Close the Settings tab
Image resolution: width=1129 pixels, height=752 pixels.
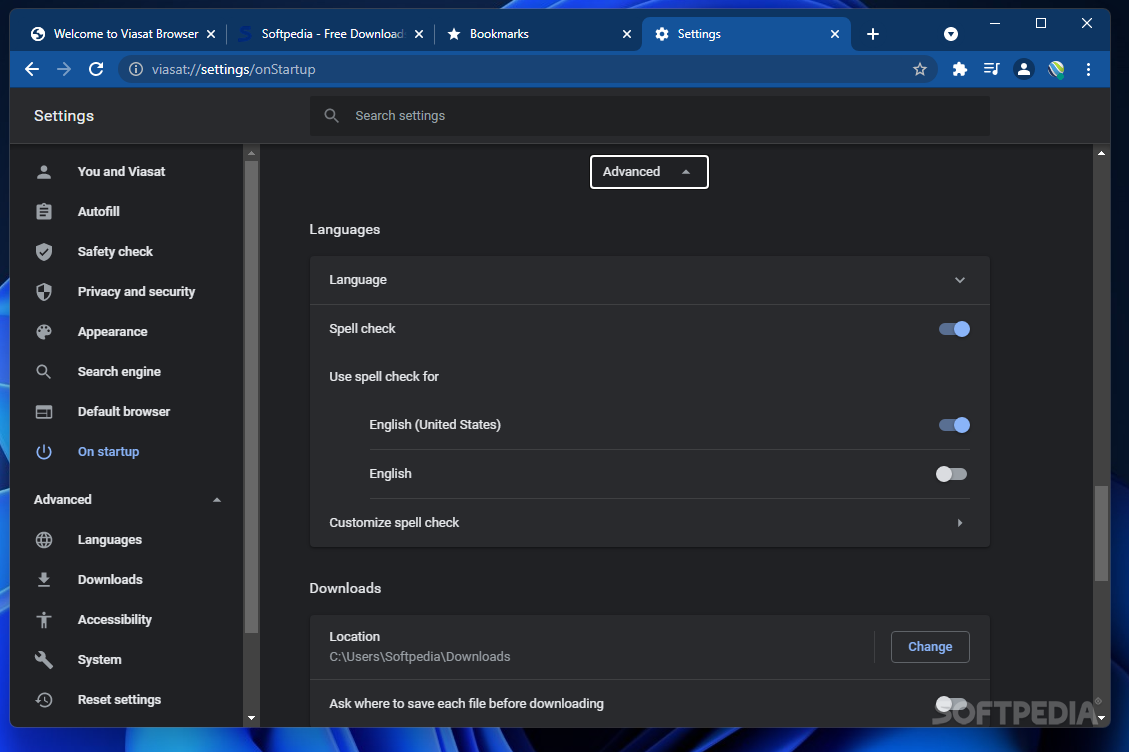(x=835, y=34)
